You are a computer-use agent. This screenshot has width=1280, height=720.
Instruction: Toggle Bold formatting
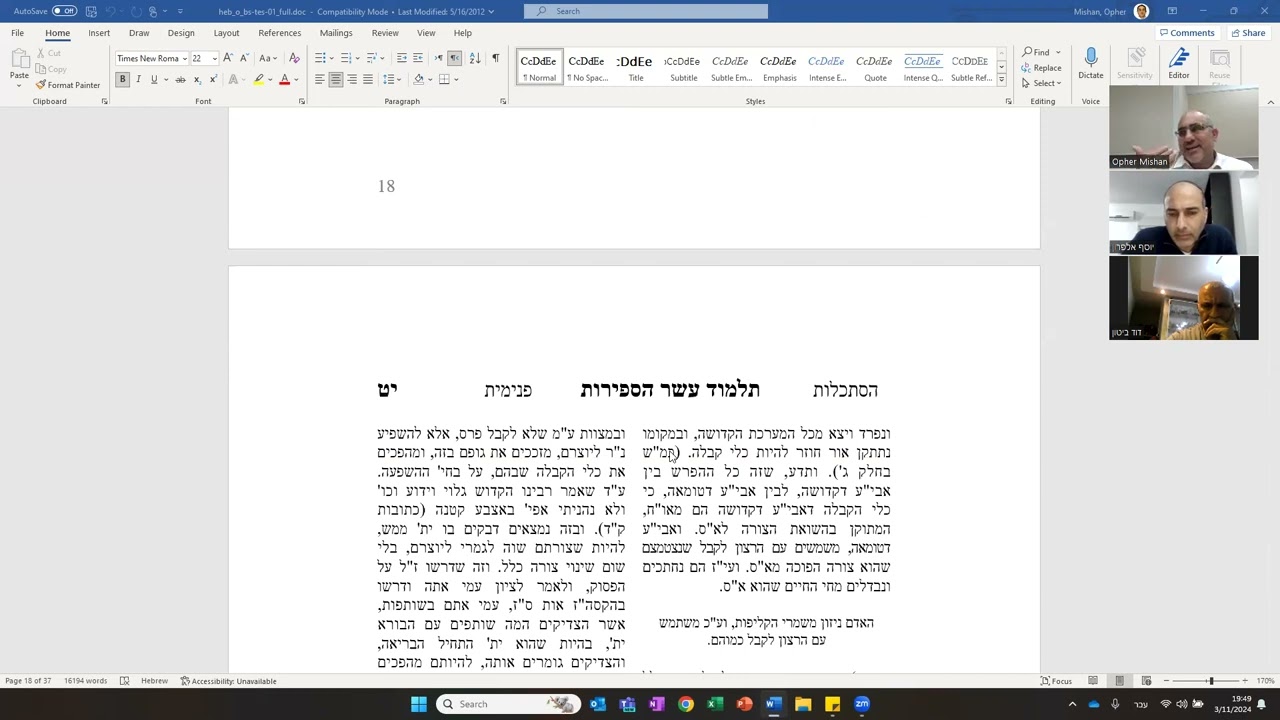point(123,79)
